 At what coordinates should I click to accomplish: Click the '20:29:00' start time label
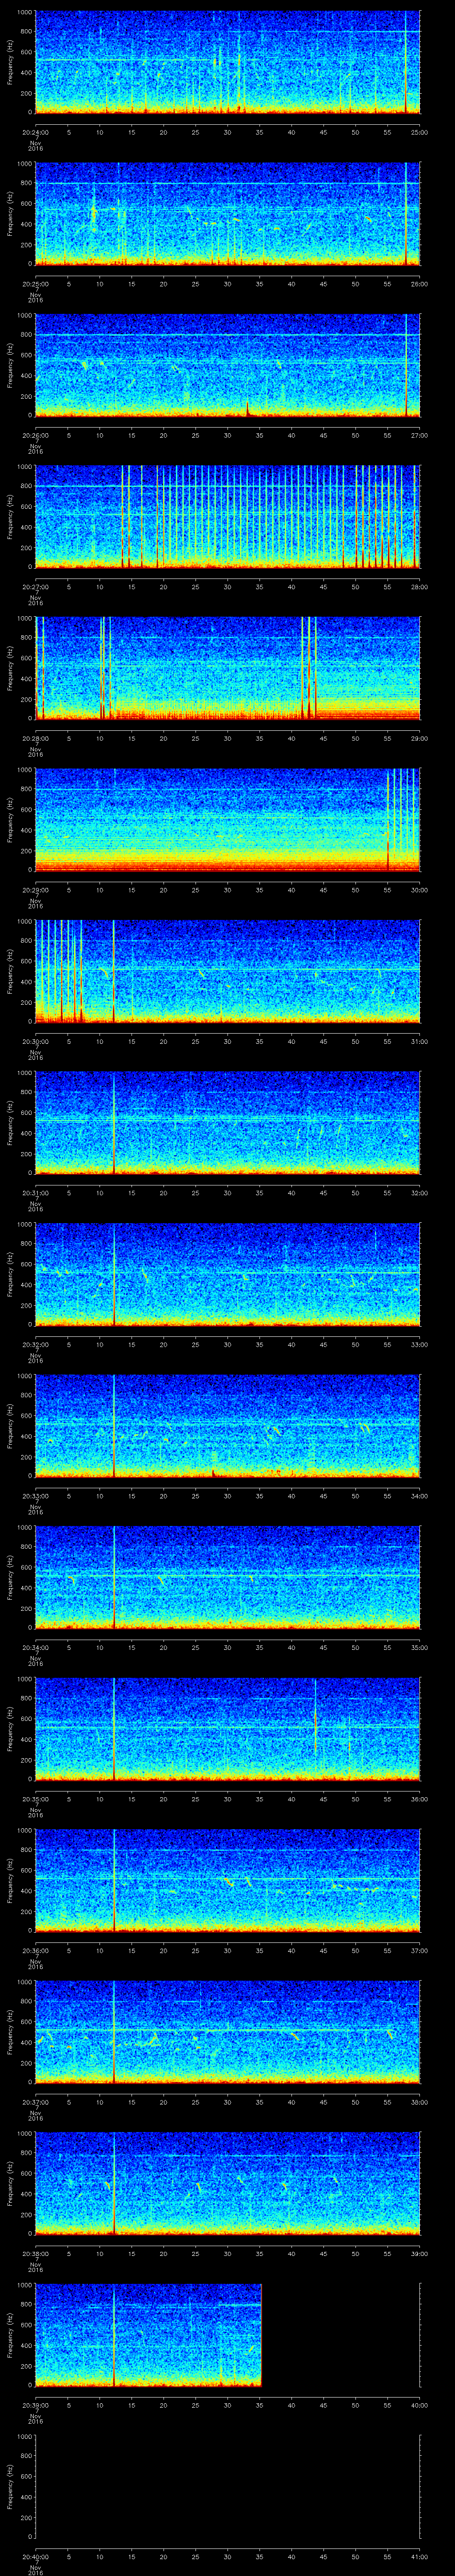pos(35,890)
